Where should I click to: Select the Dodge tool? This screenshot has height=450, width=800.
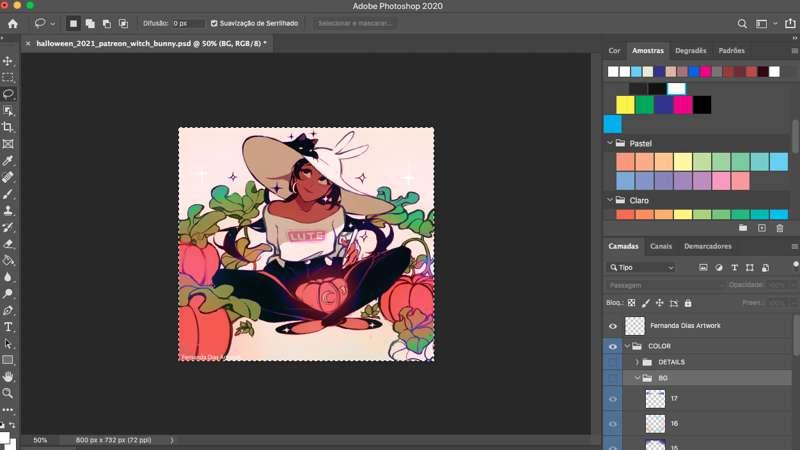(8, 293)
